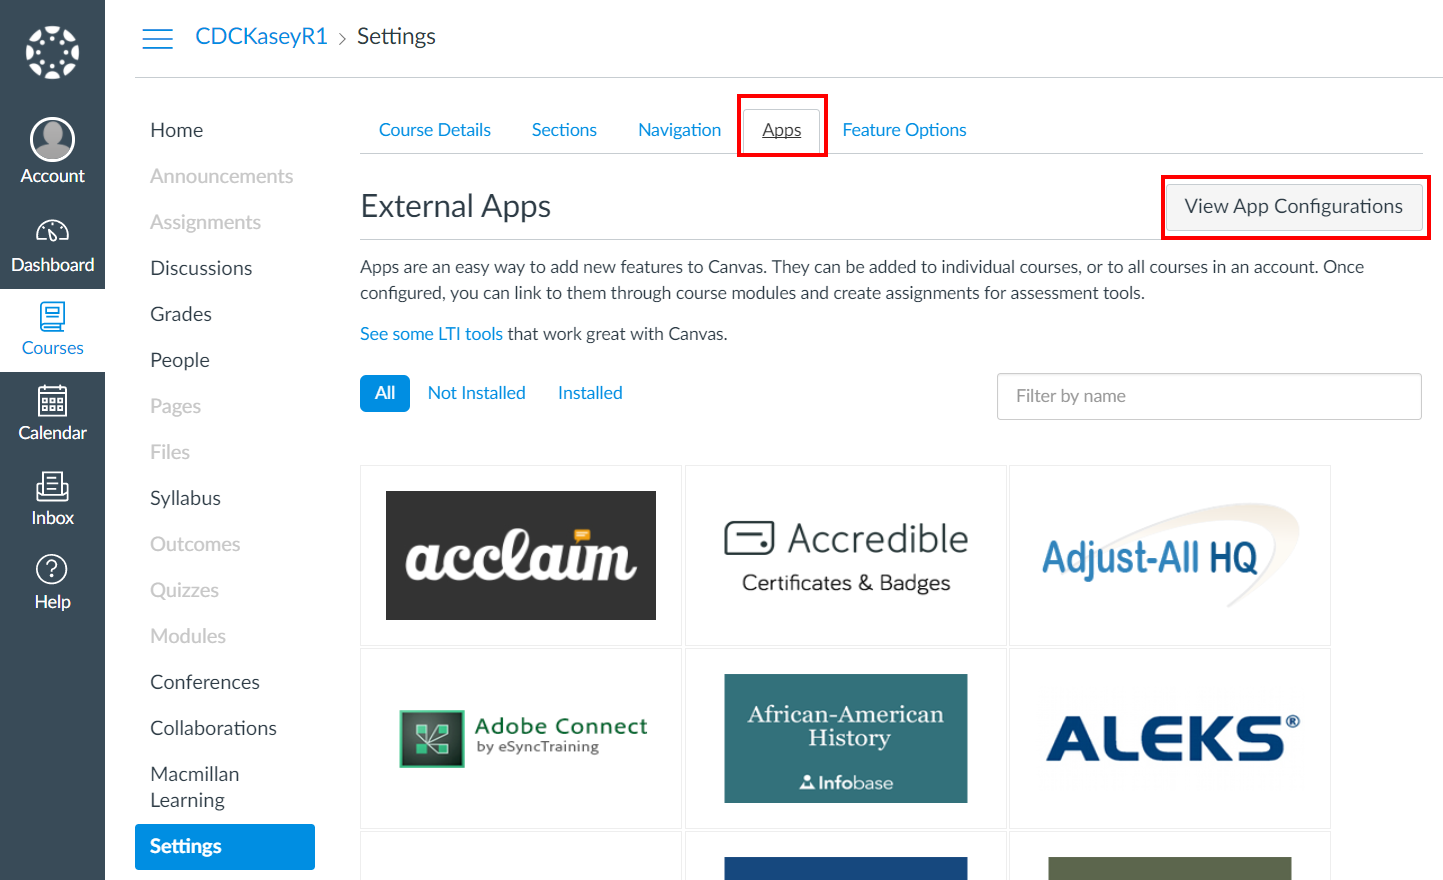Open Courses from the sidebar

(x=52, y=330)
